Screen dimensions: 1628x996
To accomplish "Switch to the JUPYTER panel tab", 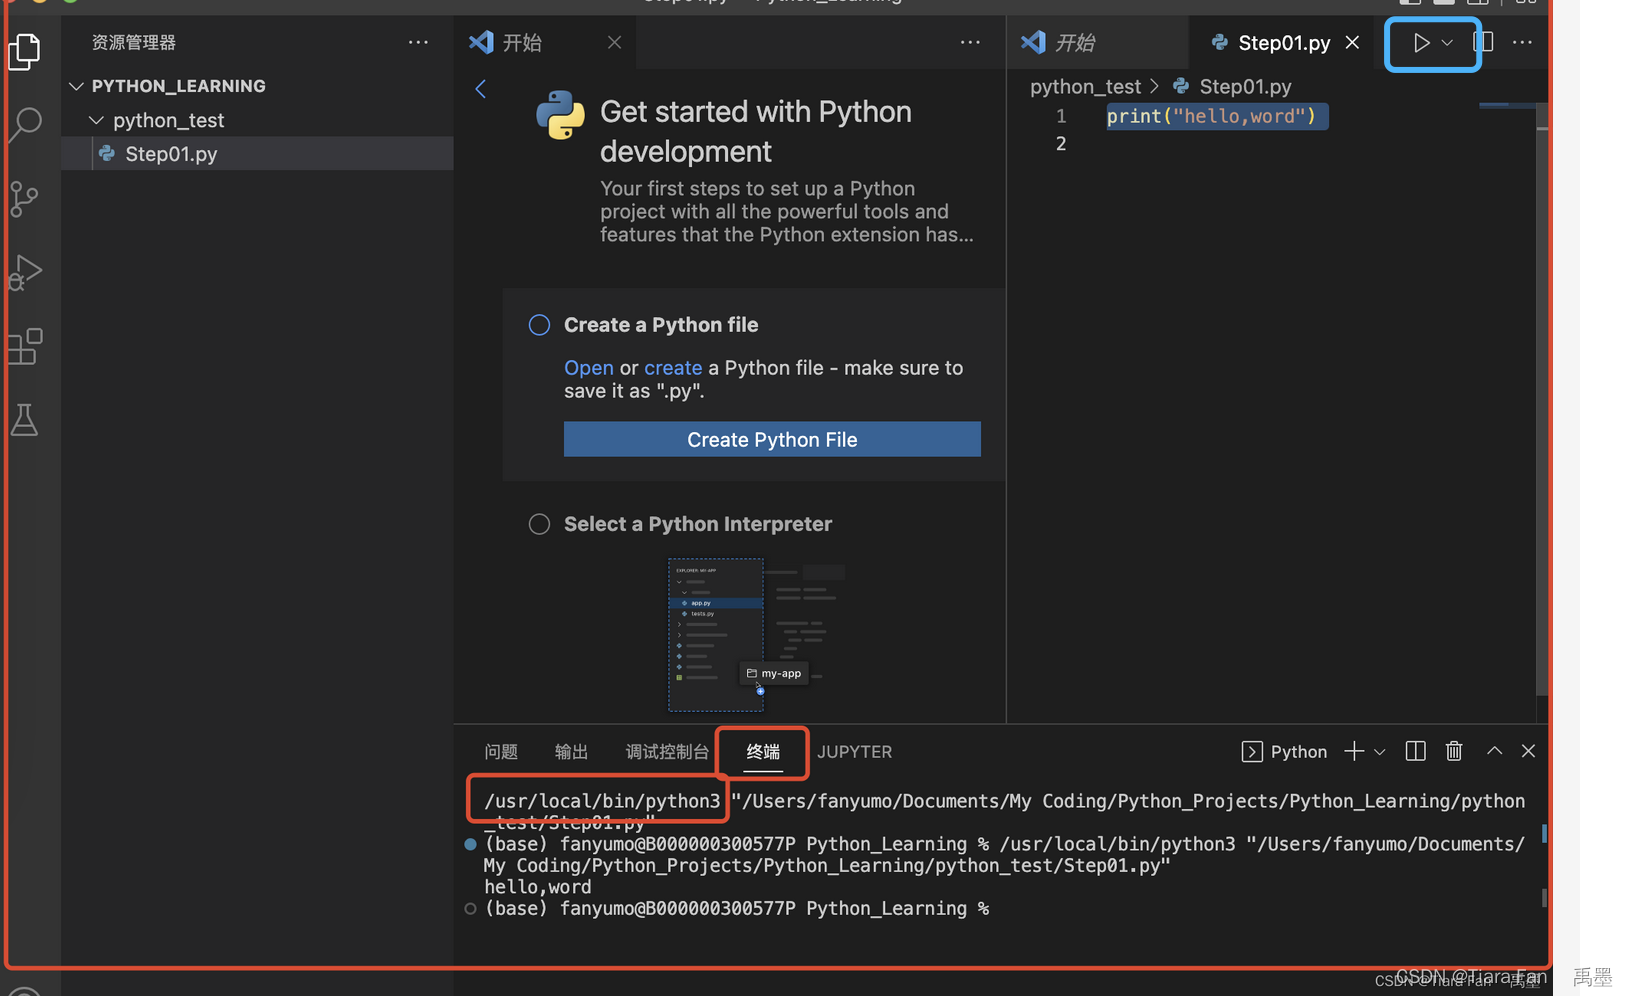I will point(854,751).
